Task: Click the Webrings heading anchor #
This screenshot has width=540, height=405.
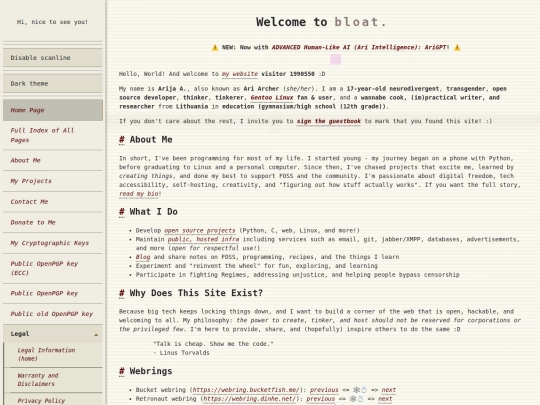Action: pos(122,371)
